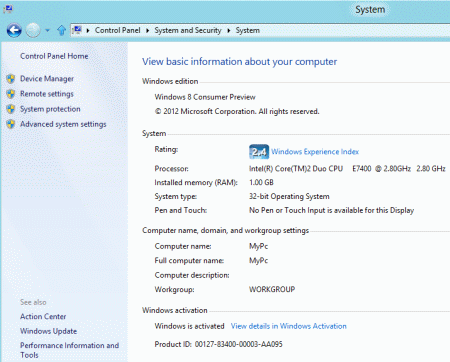Expand chevron before Control Panel breadcrumb
Image resolution: width=450 pixels, height=362 pixels.
(88, 31)
